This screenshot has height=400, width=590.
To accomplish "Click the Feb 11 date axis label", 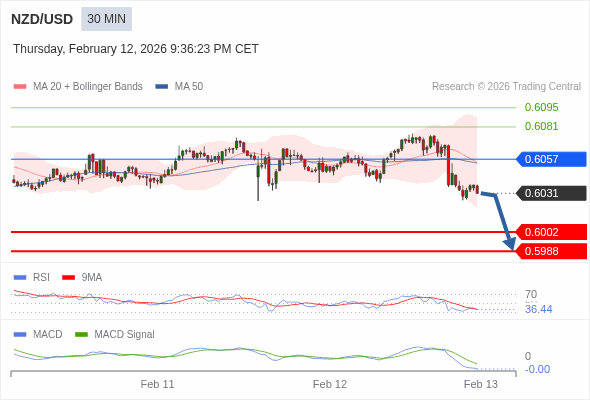I will (157, 384).
